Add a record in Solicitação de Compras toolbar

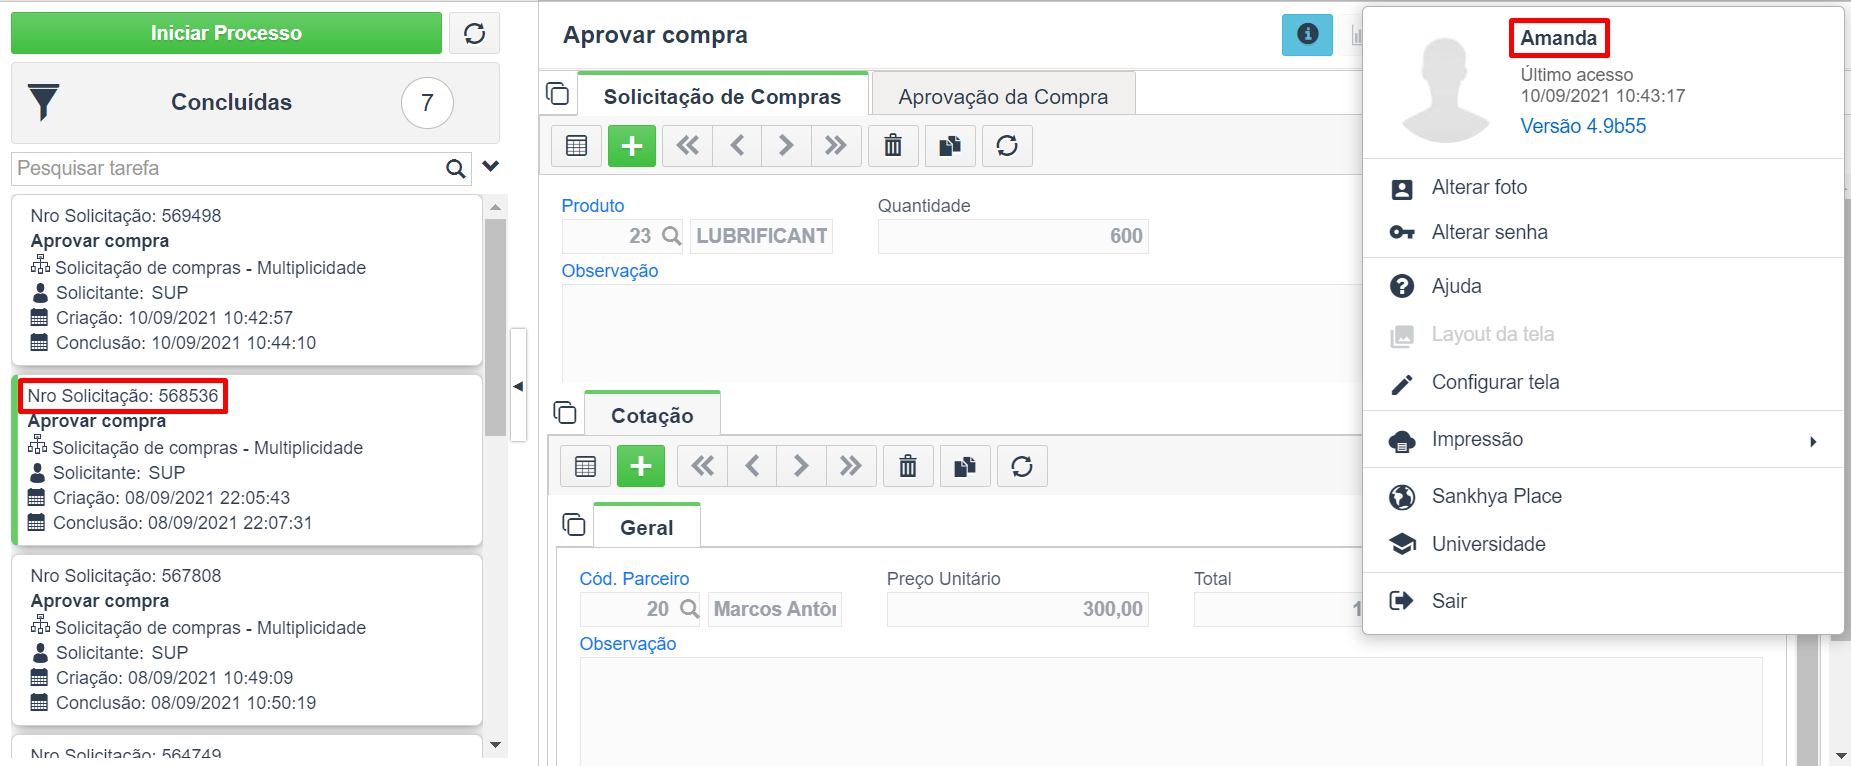coord(632,146)
